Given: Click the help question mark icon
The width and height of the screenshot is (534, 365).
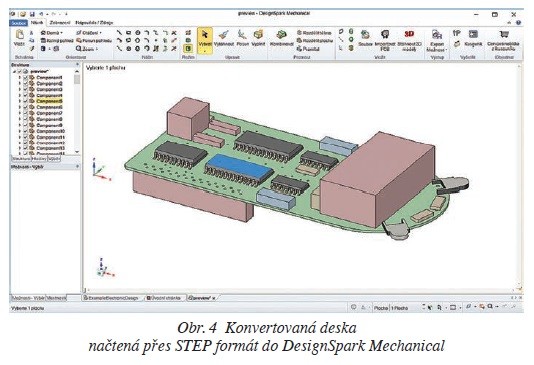Looking at the screenshot, I should tap(518, 23).
